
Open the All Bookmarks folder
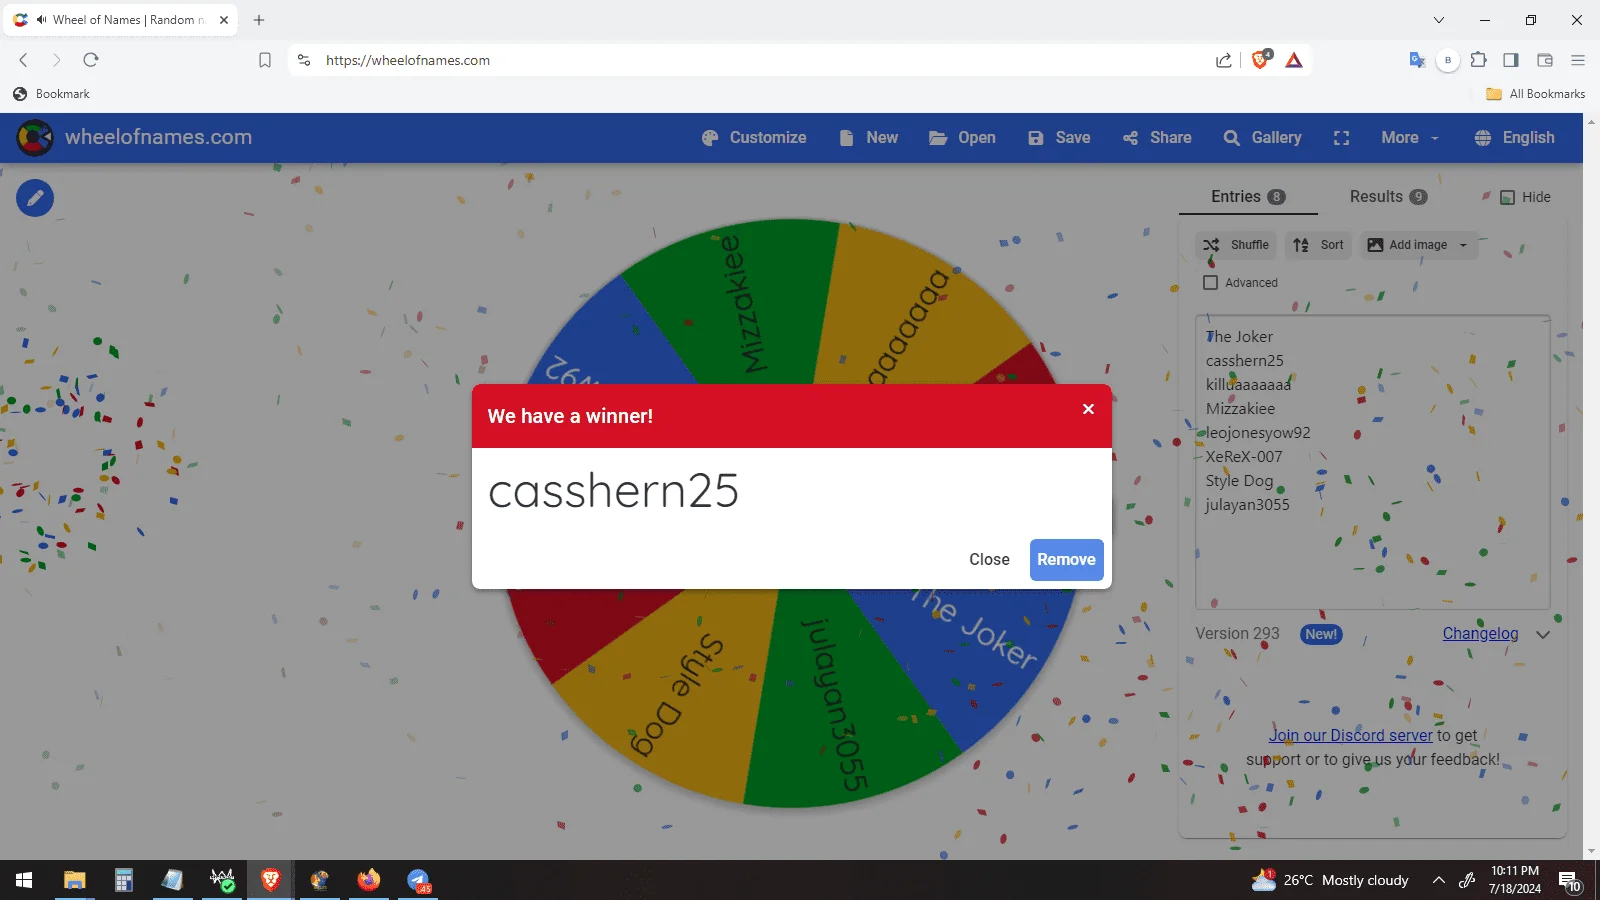1536,94
